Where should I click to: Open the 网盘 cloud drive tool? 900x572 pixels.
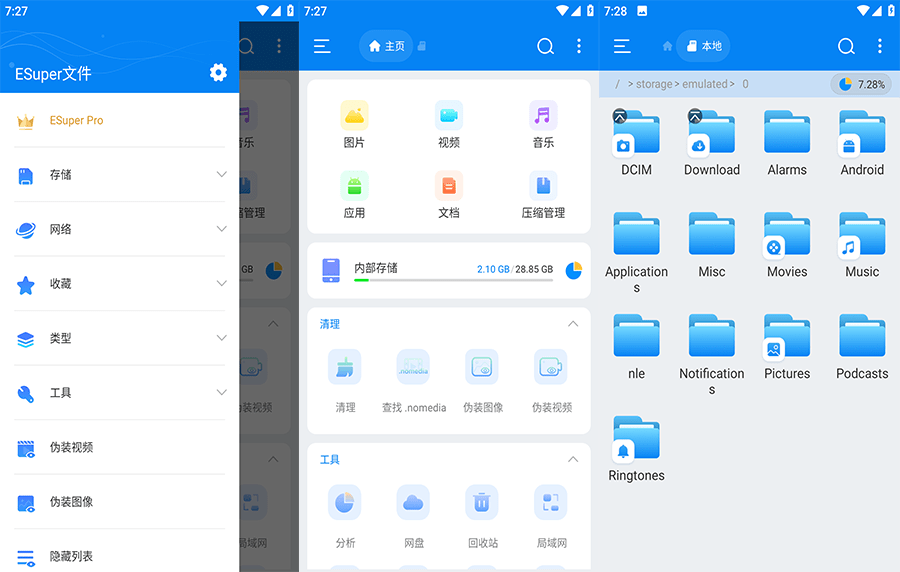coord(413,517)
